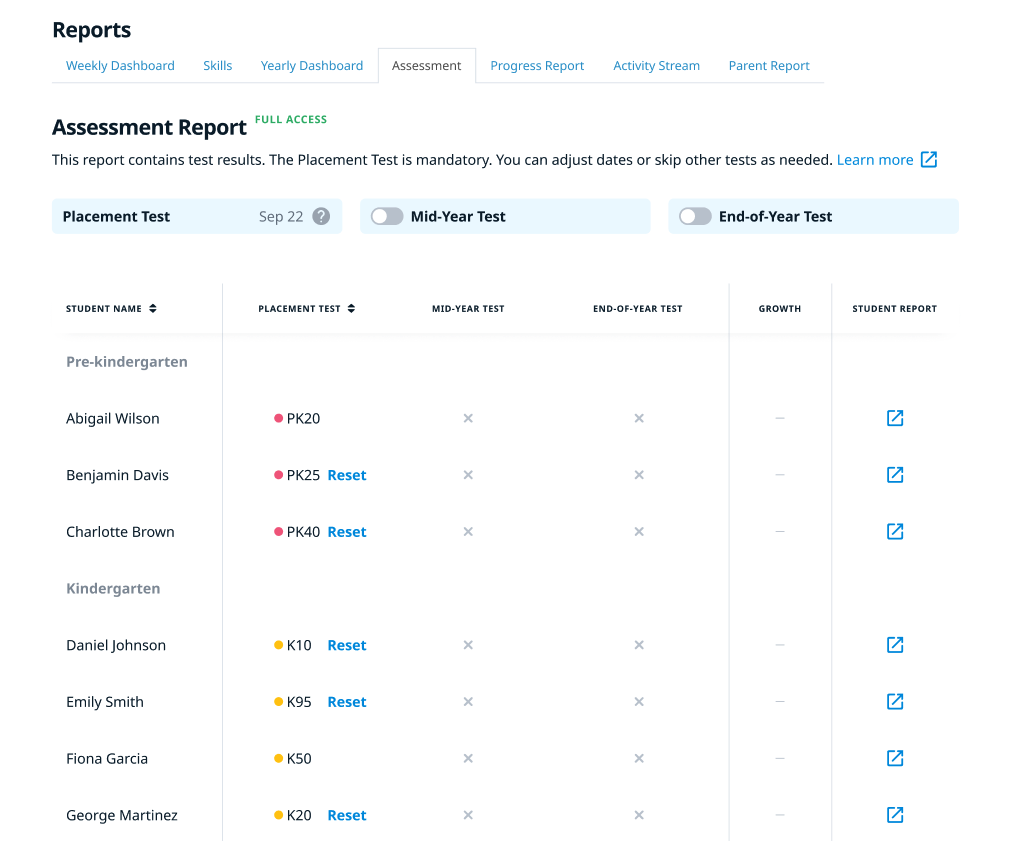
Task: Enable the Mid-Year Test toggle
Action: tap(387, 216)
